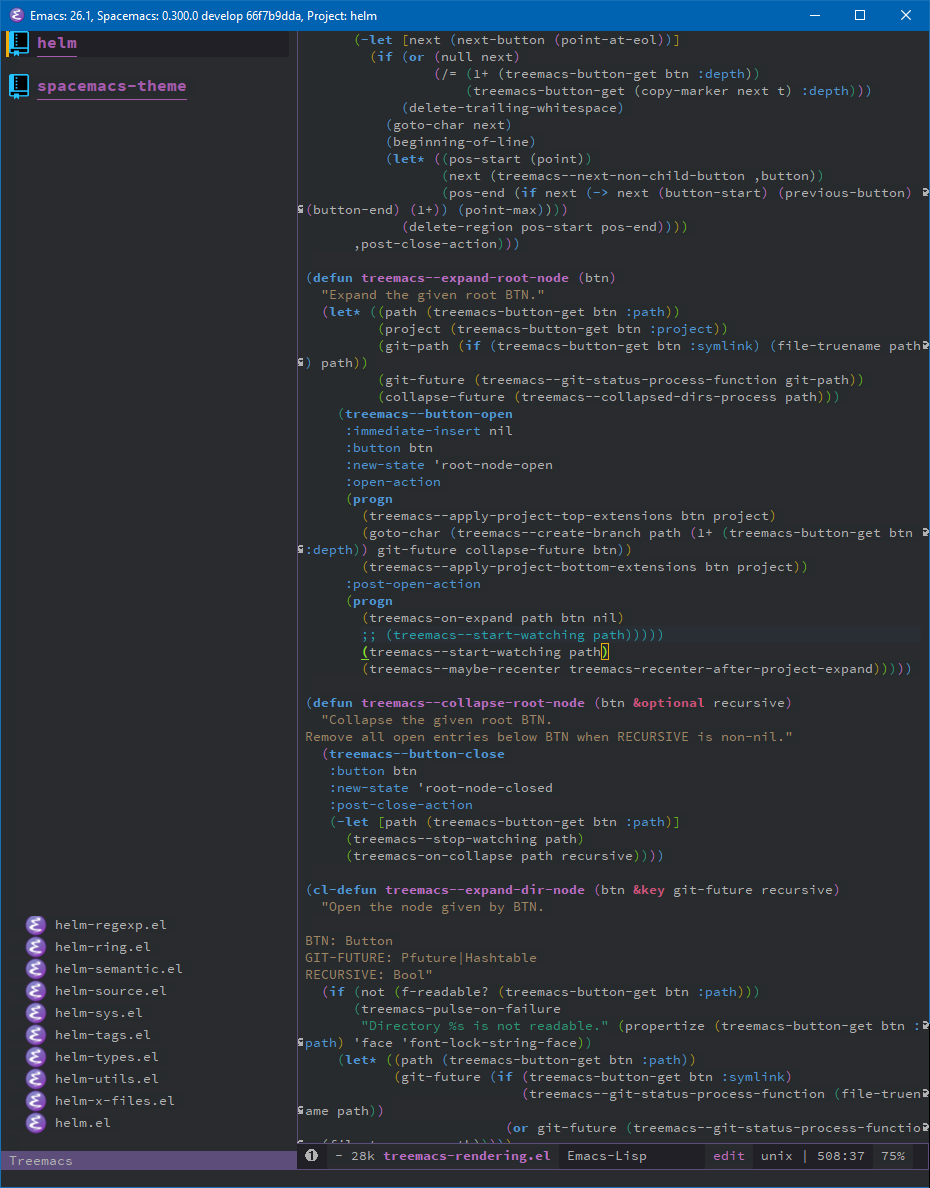Click the "Directory %s is not readable." string
This screenshot has width=930, height=1188.
pyautogui.click(x=485, y=1027)
